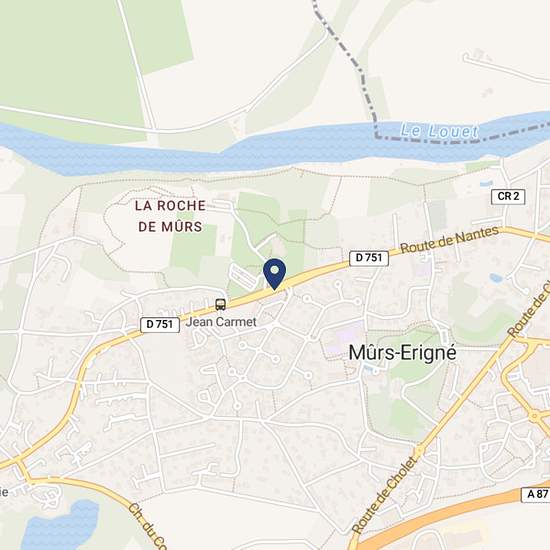The height and width of the screenshot is (550, 550).
Task: Click the Jean Carmet stop name
Action: coord(221,322)
